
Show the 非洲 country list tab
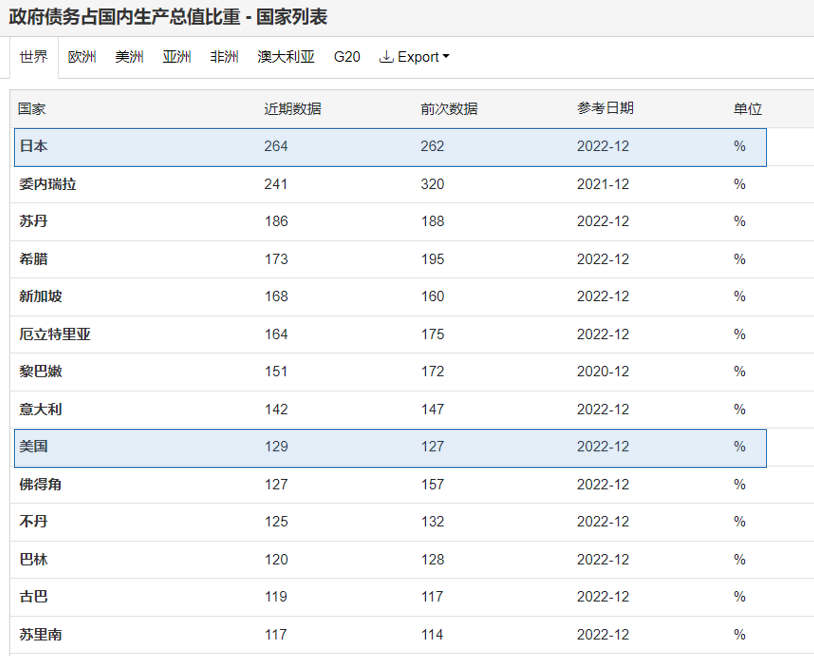224,57
